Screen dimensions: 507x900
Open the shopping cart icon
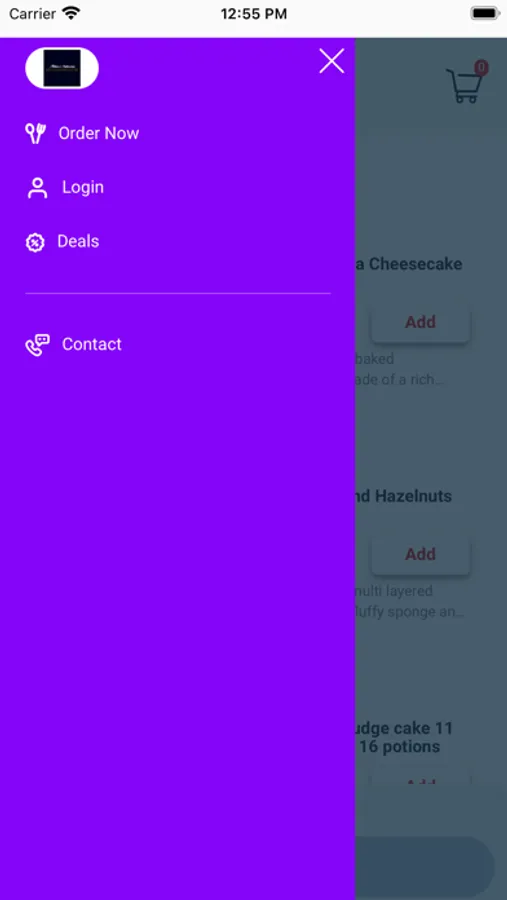point(464,86)
